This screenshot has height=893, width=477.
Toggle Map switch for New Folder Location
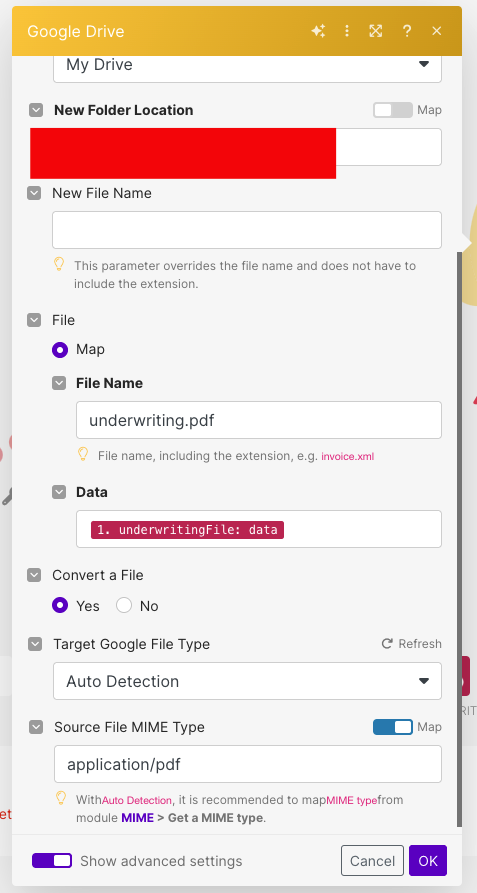click(393, 110)
